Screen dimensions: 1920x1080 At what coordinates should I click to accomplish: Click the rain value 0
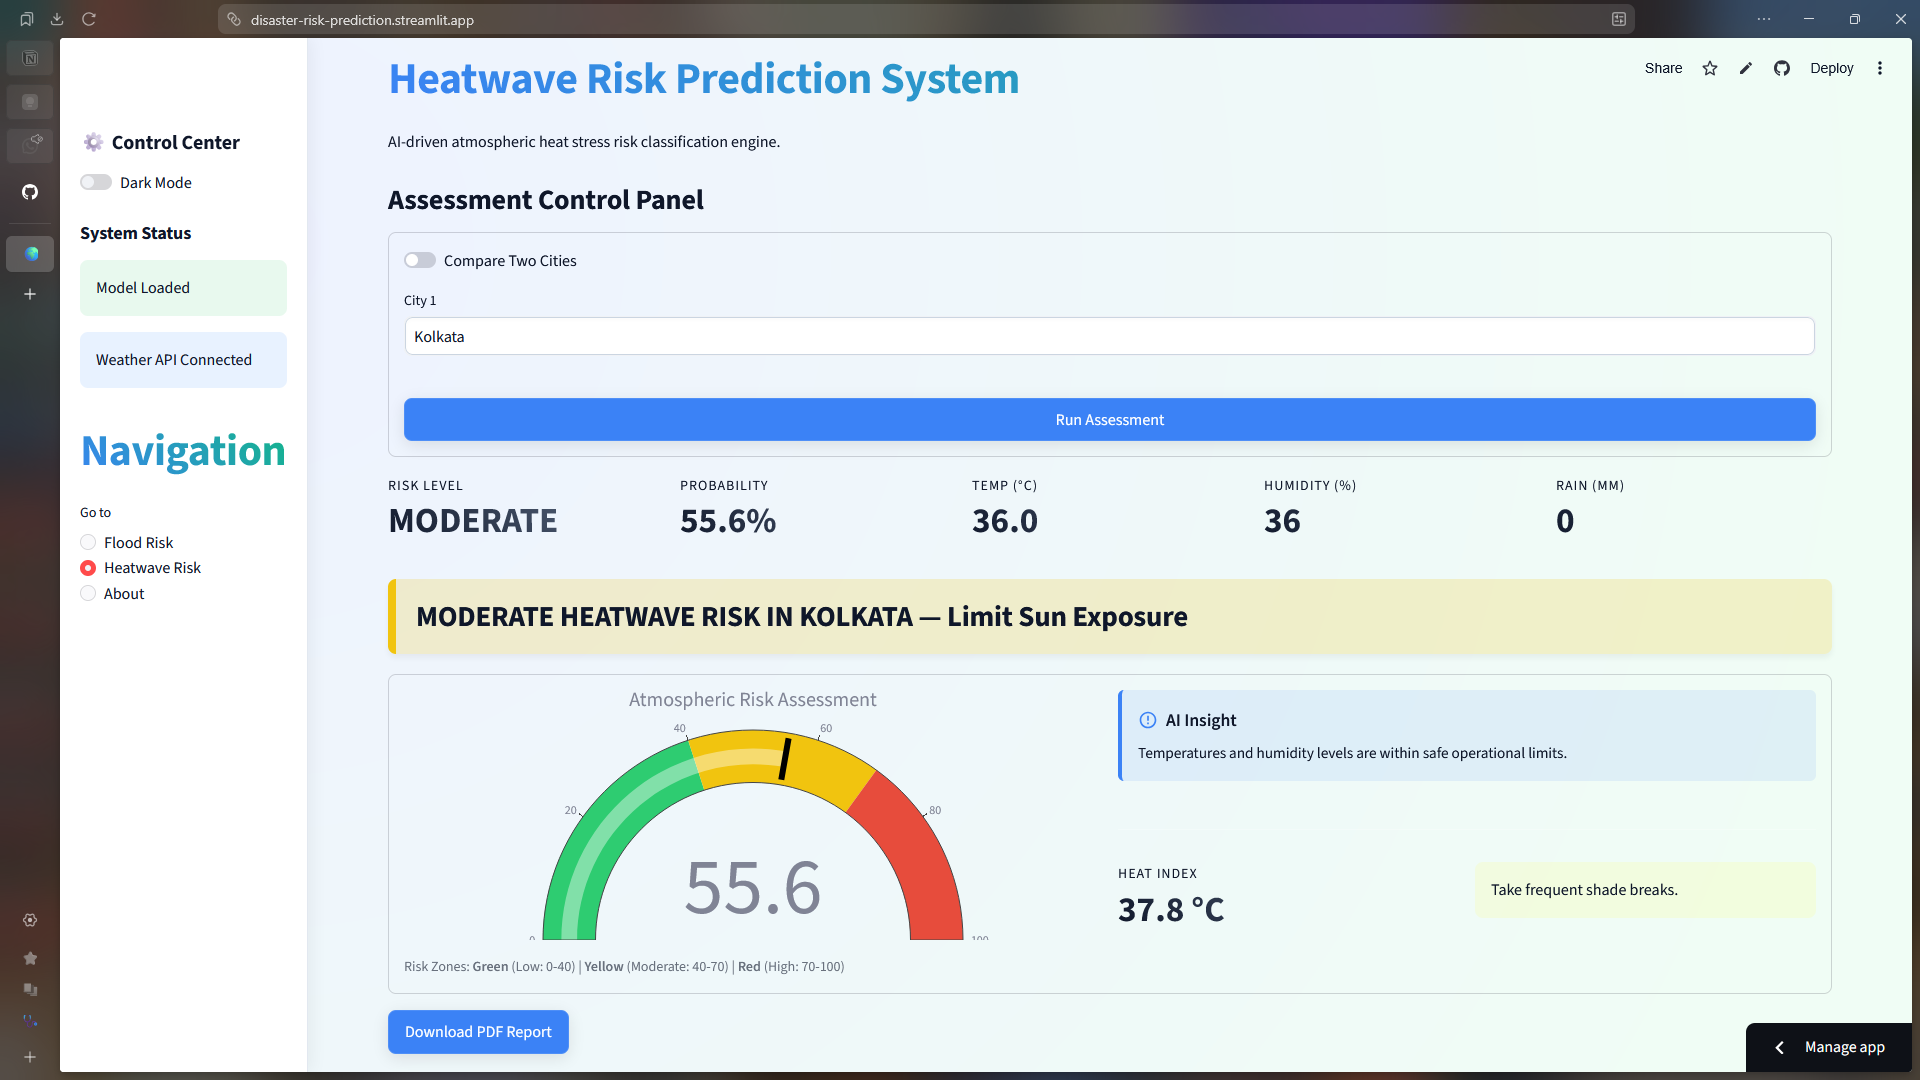[x=1565, y=521]
